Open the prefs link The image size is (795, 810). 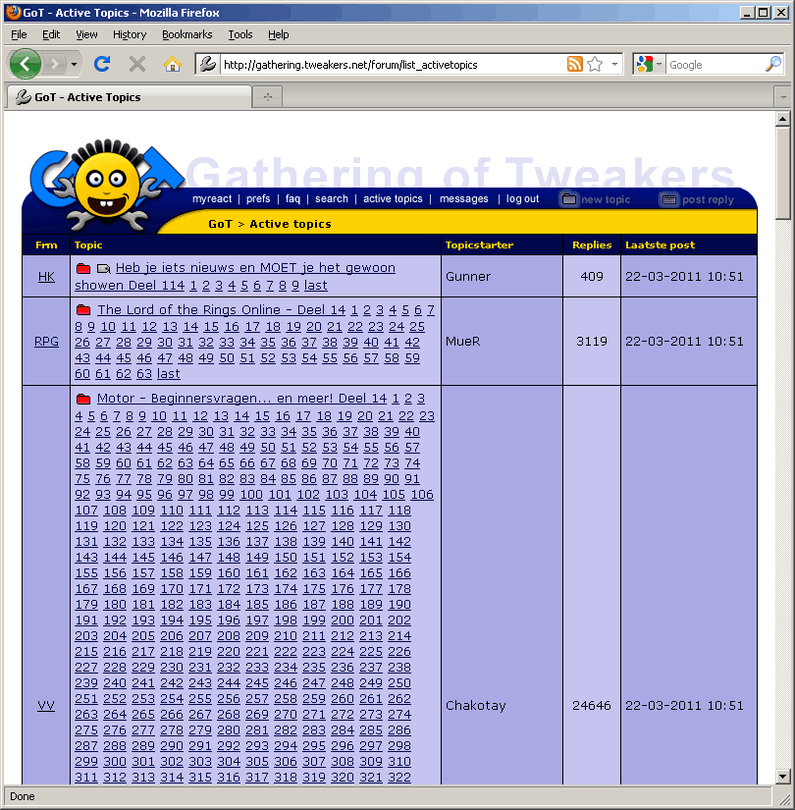pos(258,199)
